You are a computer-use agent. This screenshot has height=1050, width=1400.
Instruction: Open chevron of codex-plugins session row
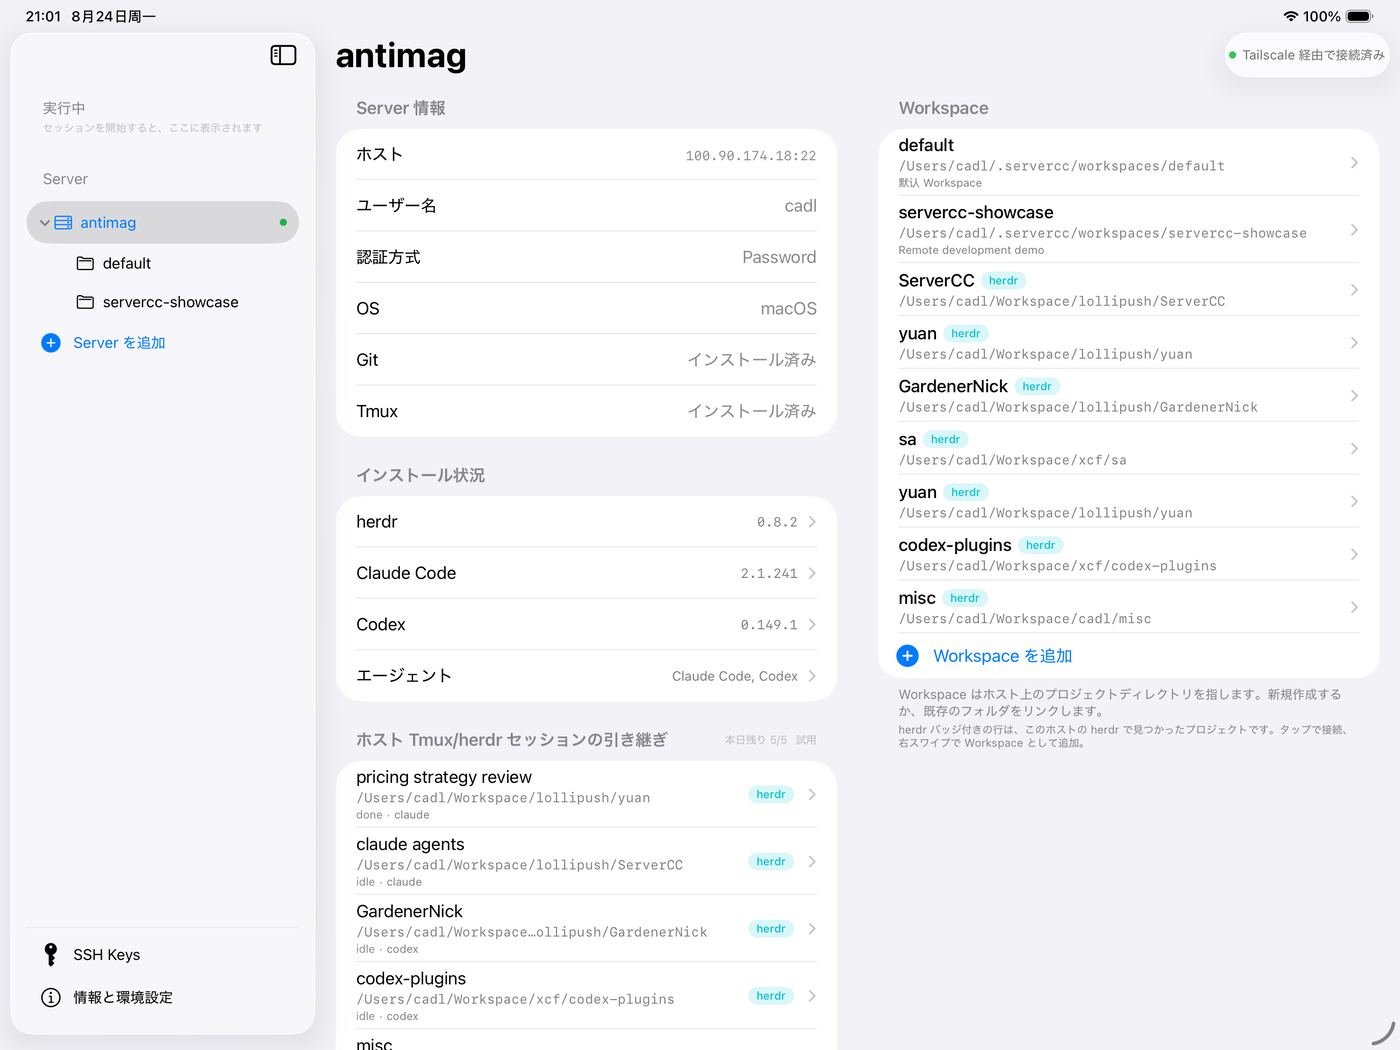(812, 996)
